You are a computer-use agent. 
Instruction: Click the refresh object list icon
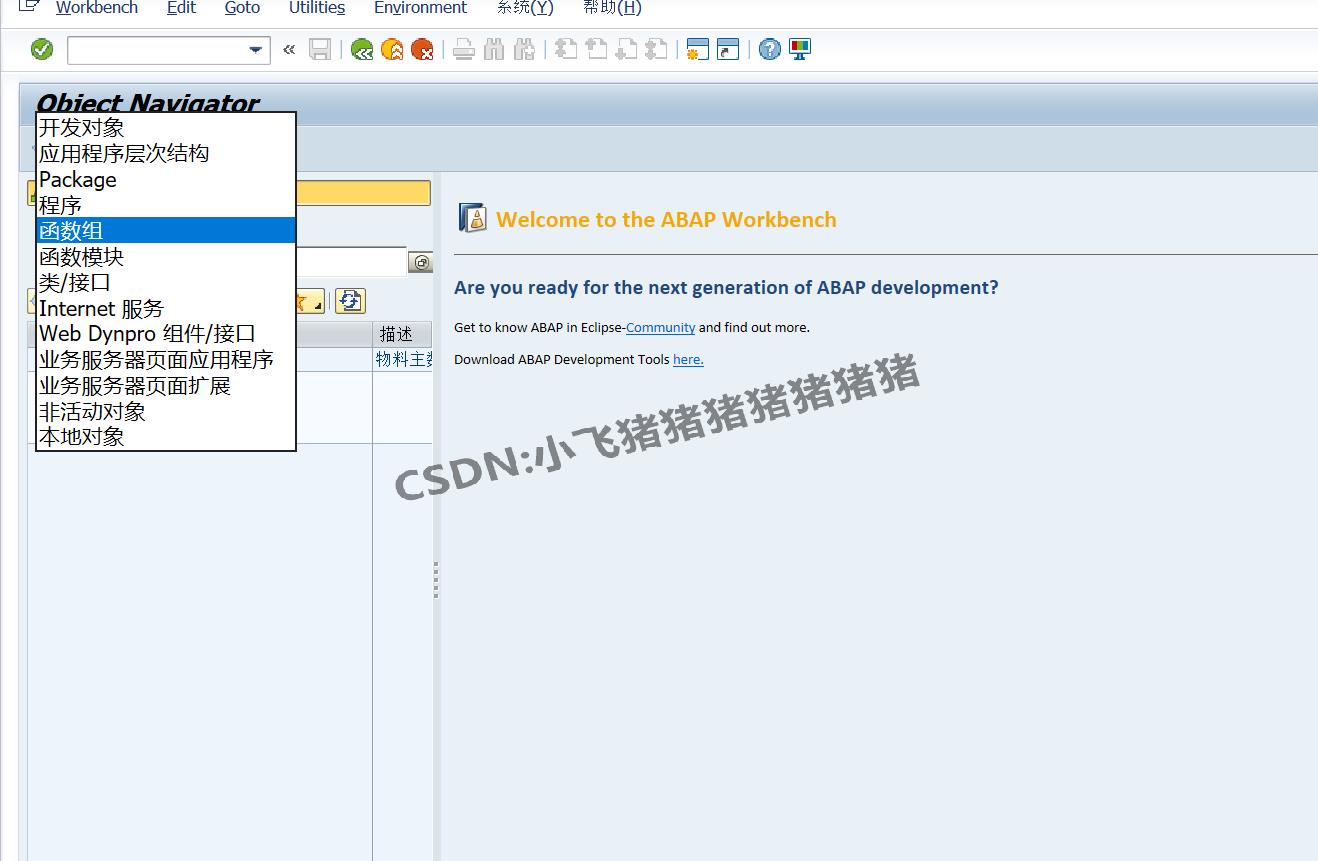click(x=350, y=300)
